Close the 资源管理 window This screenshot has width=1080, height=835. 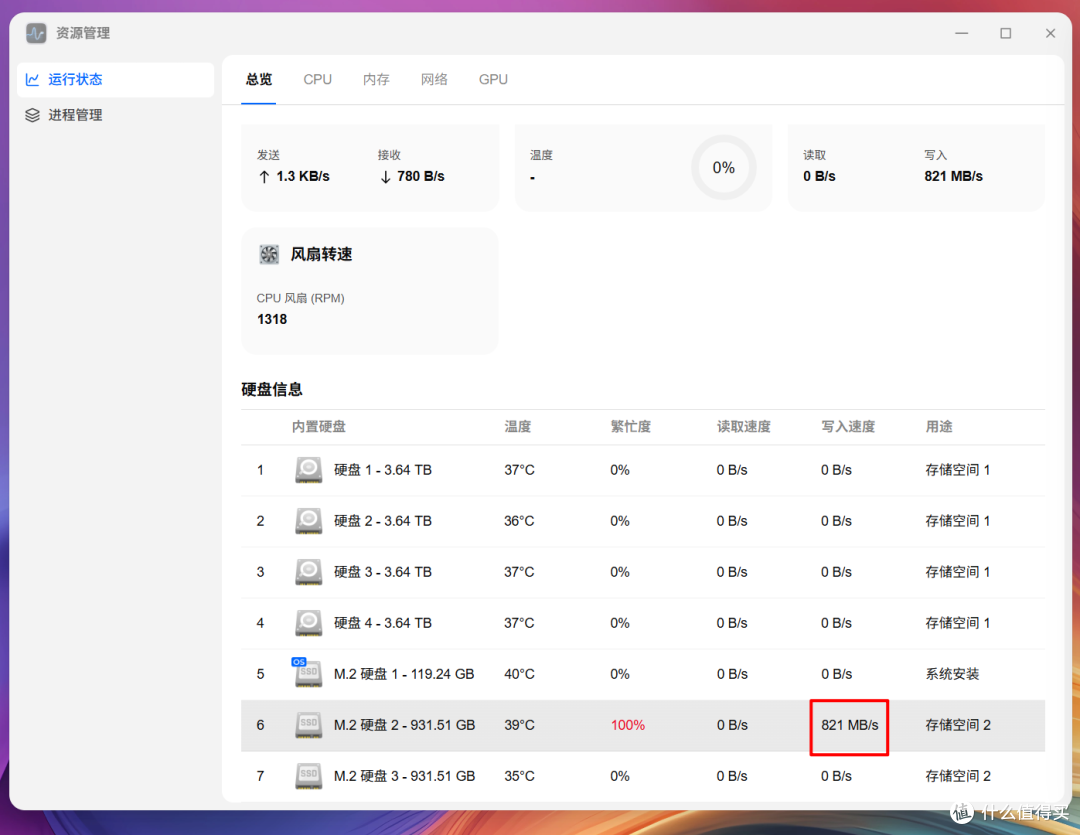click(x=1050, y=33)
